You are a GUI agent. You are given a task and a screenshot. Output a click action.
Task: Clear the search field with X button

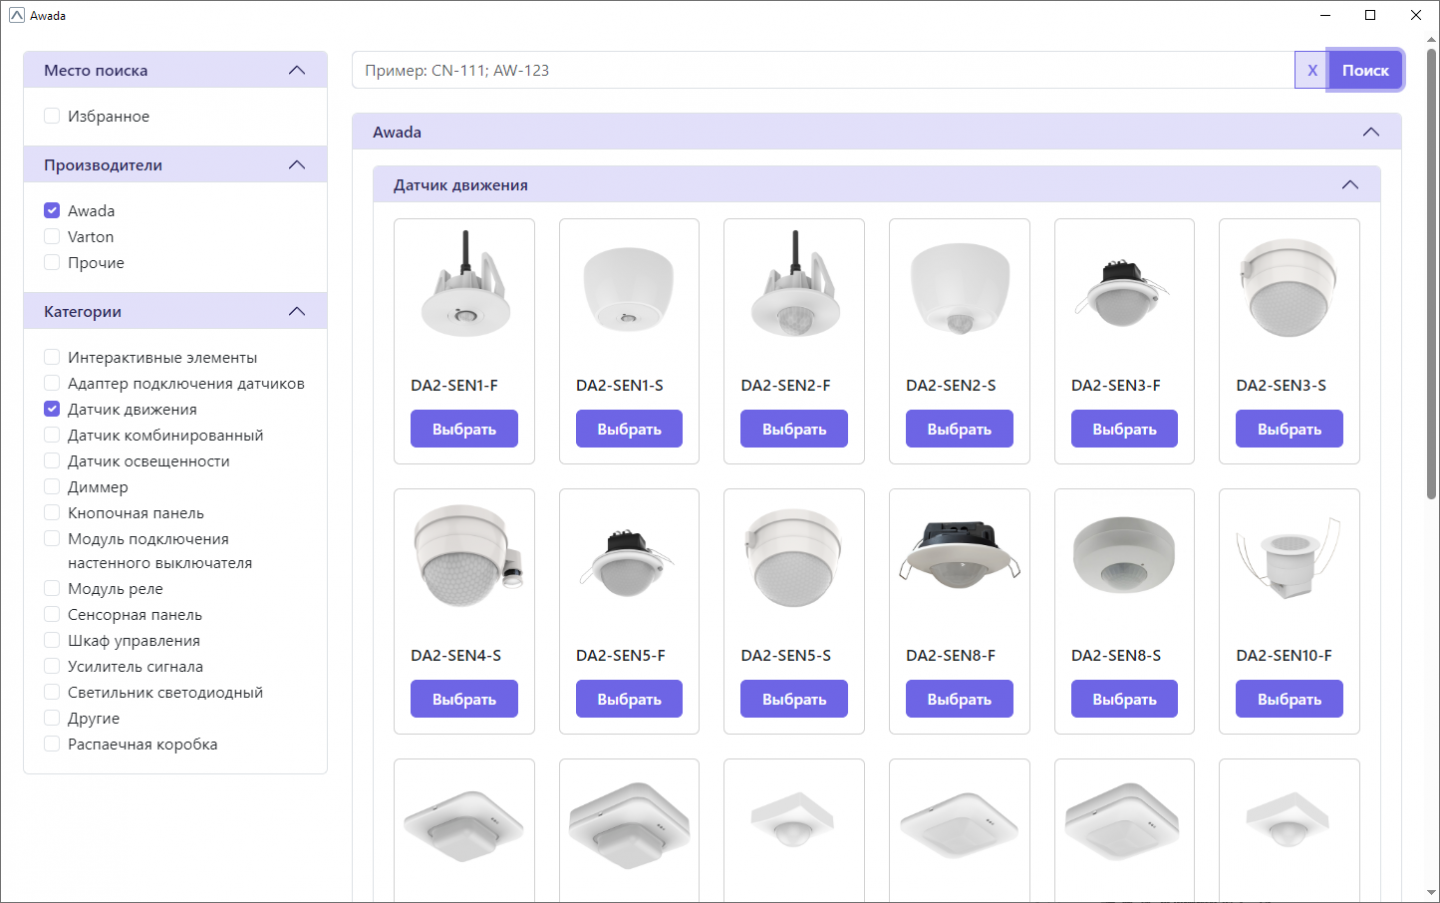[x=1312, y=70]
